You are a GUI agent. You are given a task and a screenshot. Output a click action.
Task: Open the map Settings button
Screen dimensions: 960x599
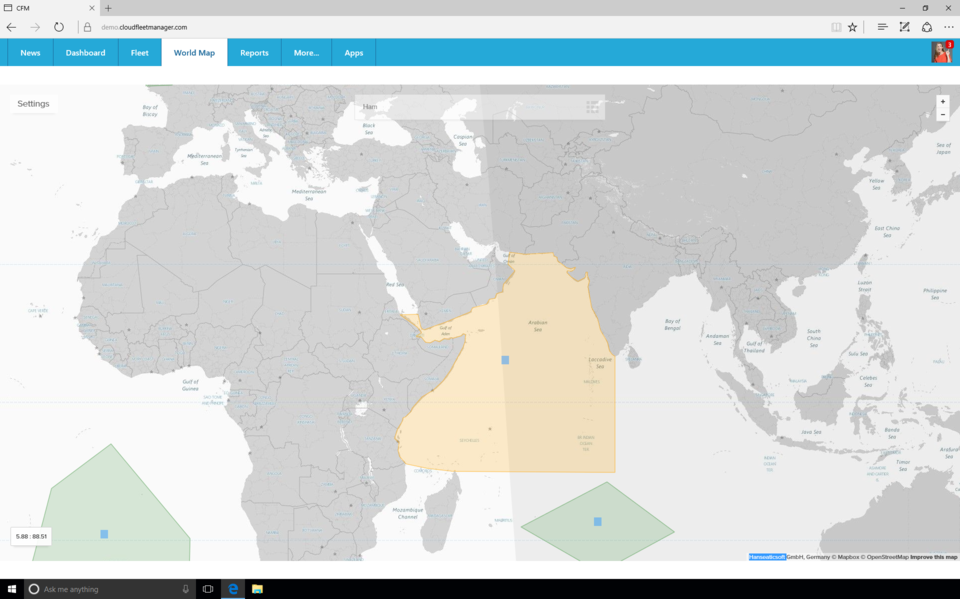tap(33, 104)
